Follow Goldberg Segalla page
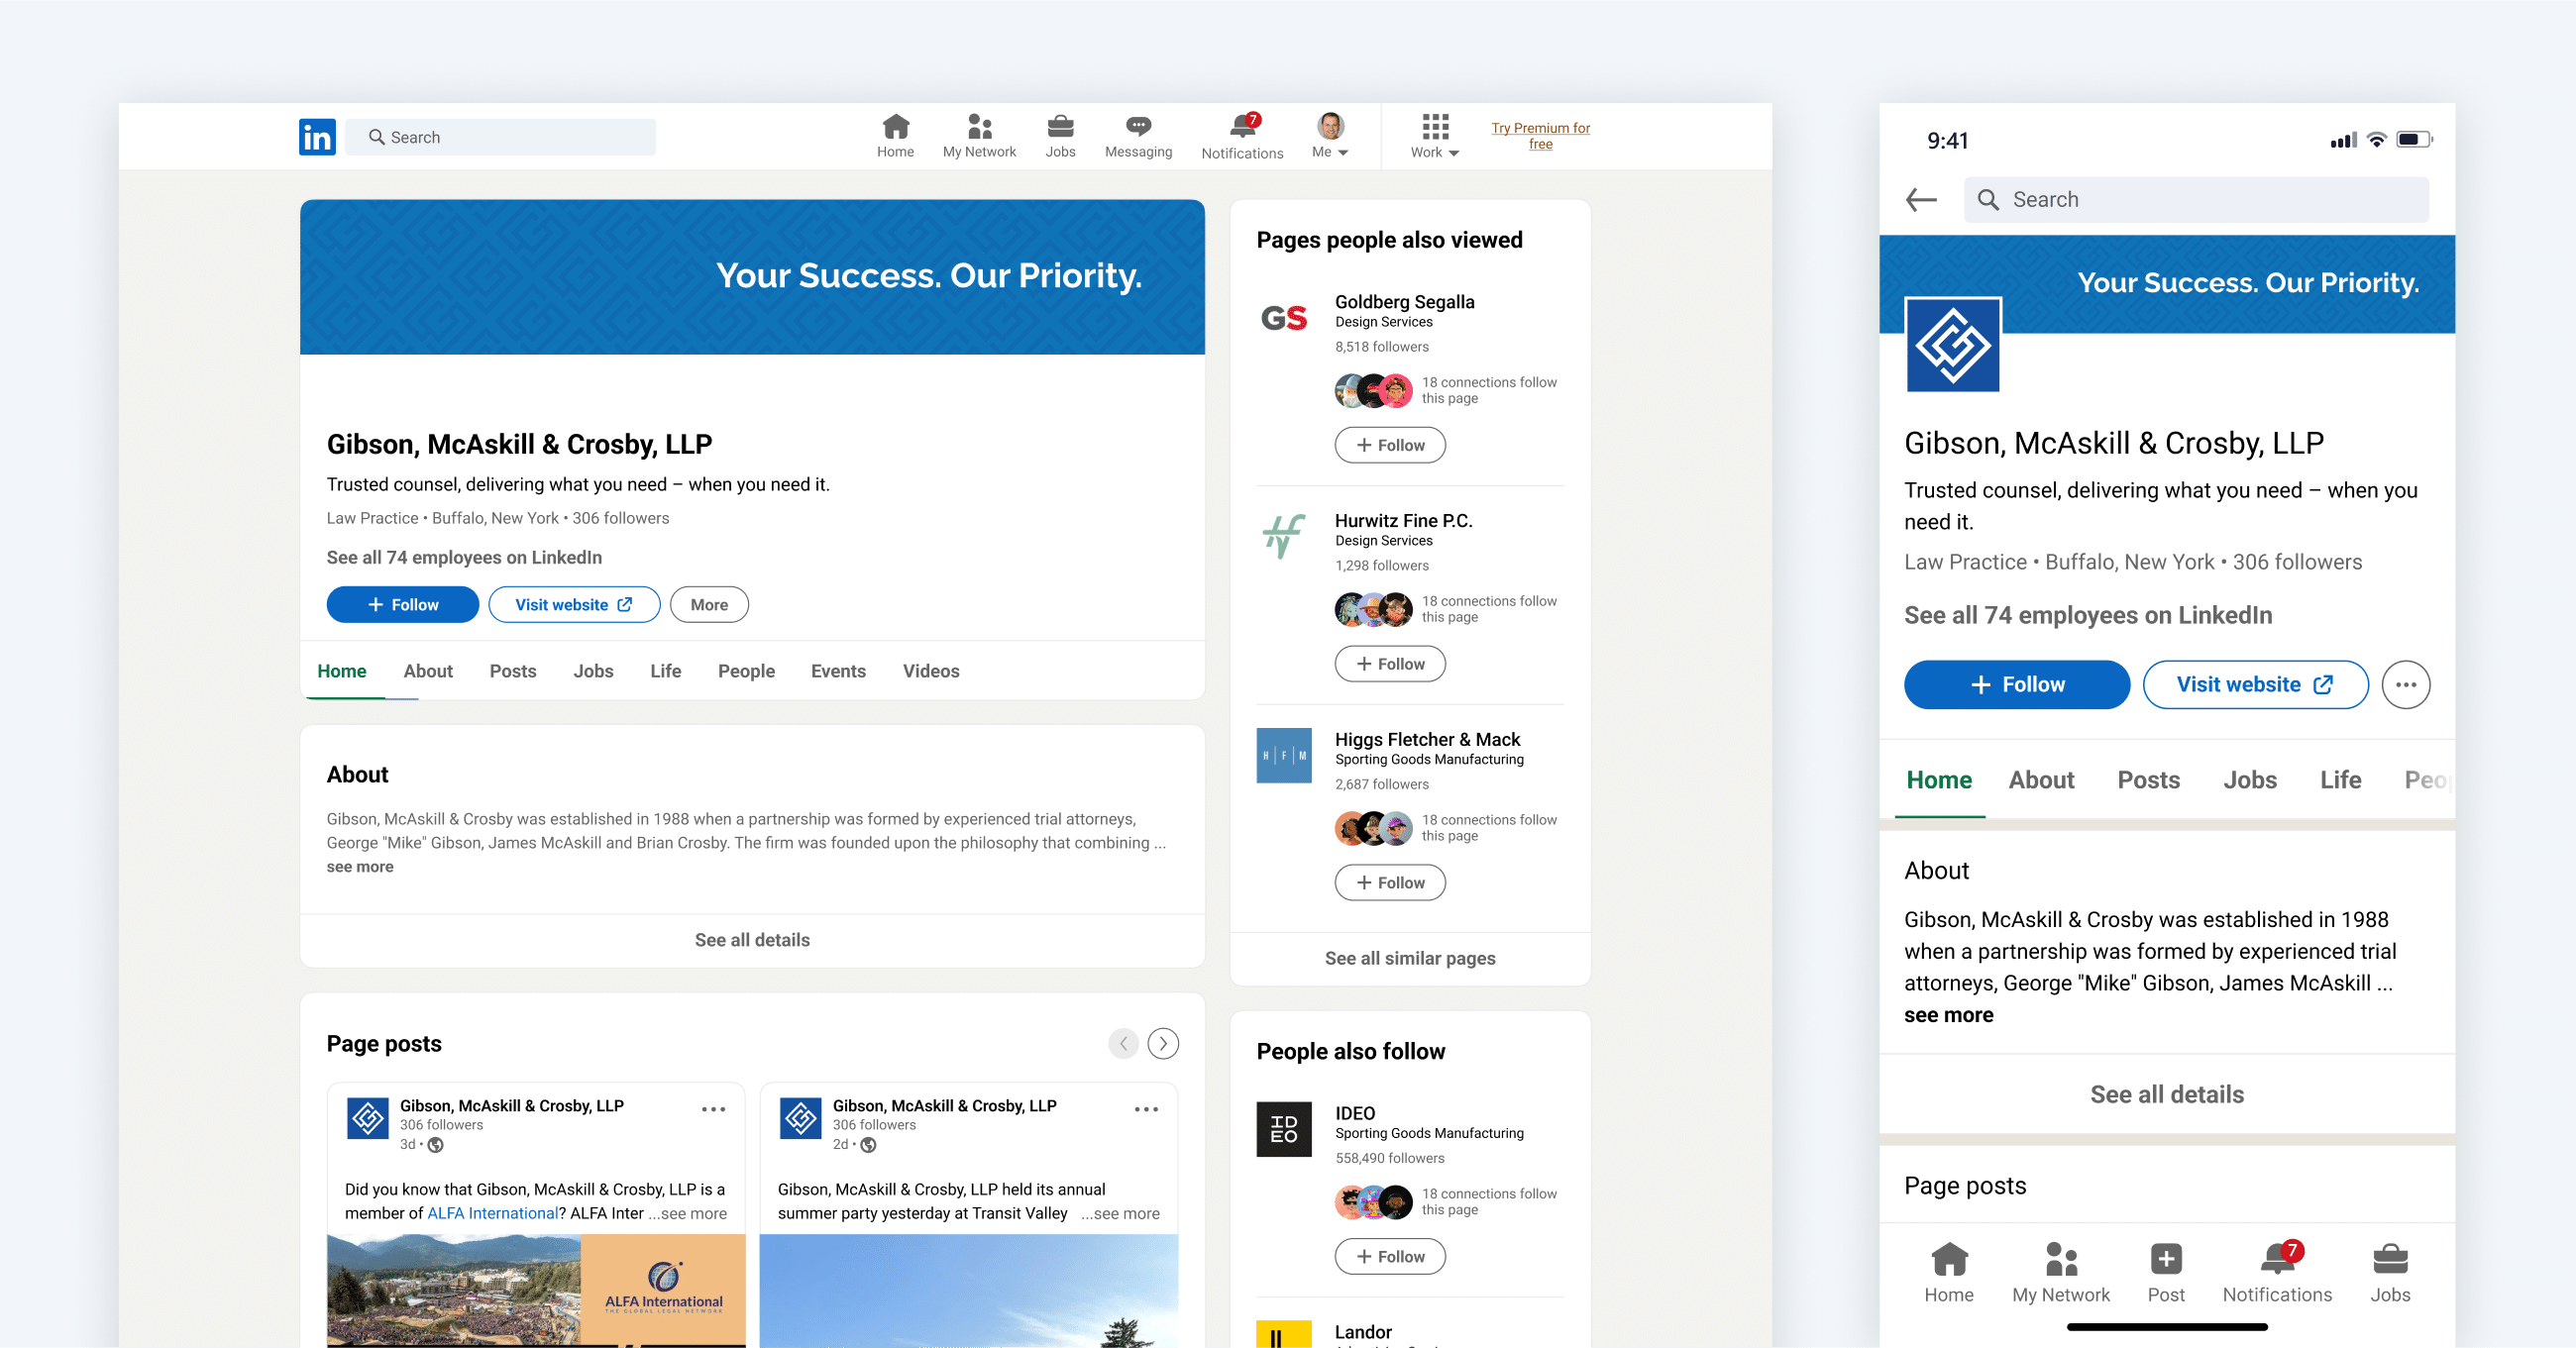 (1390, 445)
